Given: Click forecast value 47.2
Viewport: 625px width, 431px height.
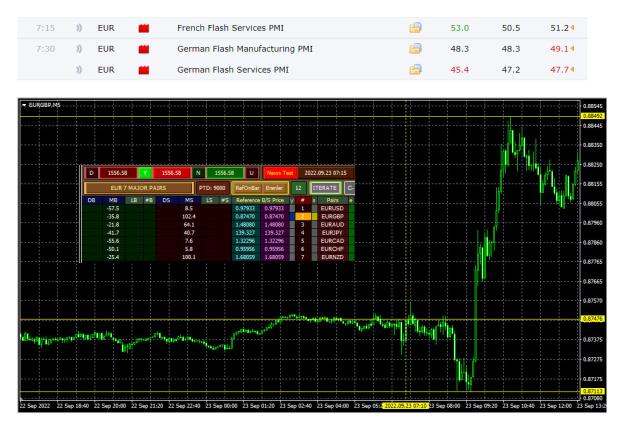Looking at the screenshot, I should pos(511,70).
